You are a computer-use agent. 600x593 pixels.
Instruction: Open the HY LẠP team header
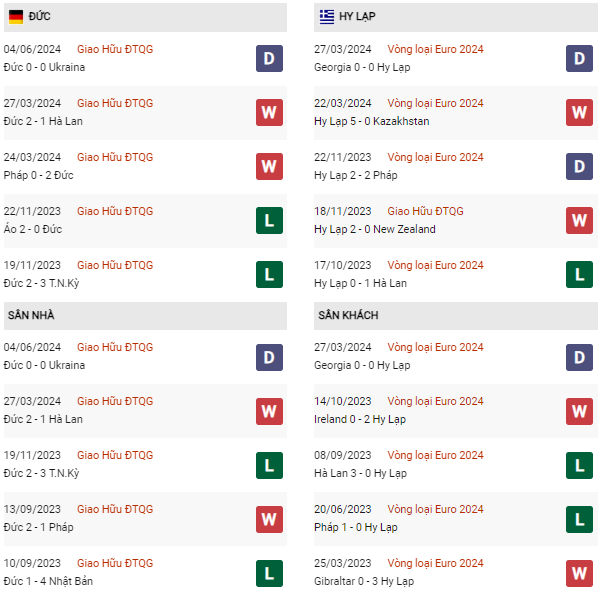358,17
